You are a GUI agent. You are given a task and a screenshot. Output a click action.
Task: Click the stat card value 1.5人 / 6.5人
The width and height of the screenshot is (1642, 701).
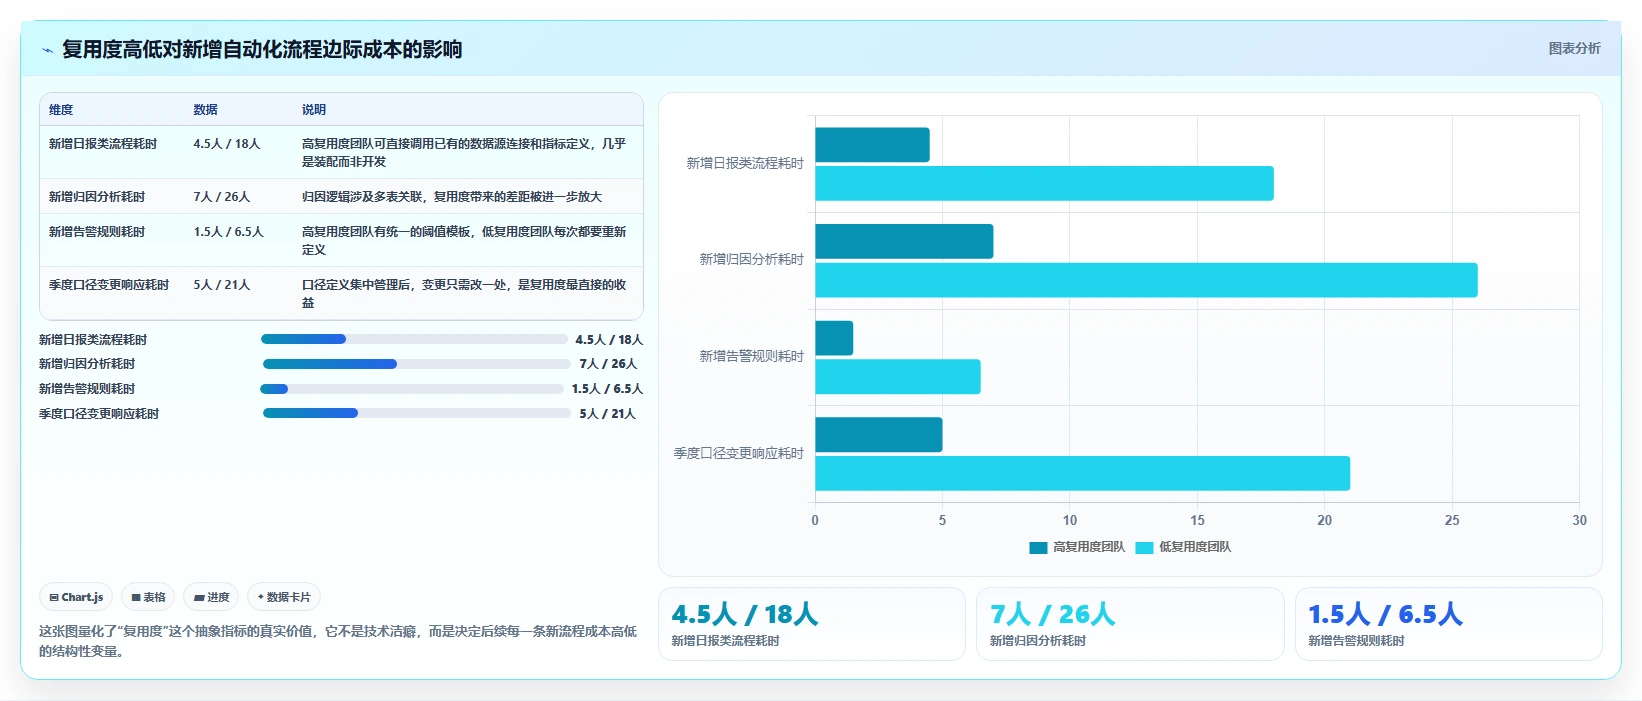[x=1385, y=614]
